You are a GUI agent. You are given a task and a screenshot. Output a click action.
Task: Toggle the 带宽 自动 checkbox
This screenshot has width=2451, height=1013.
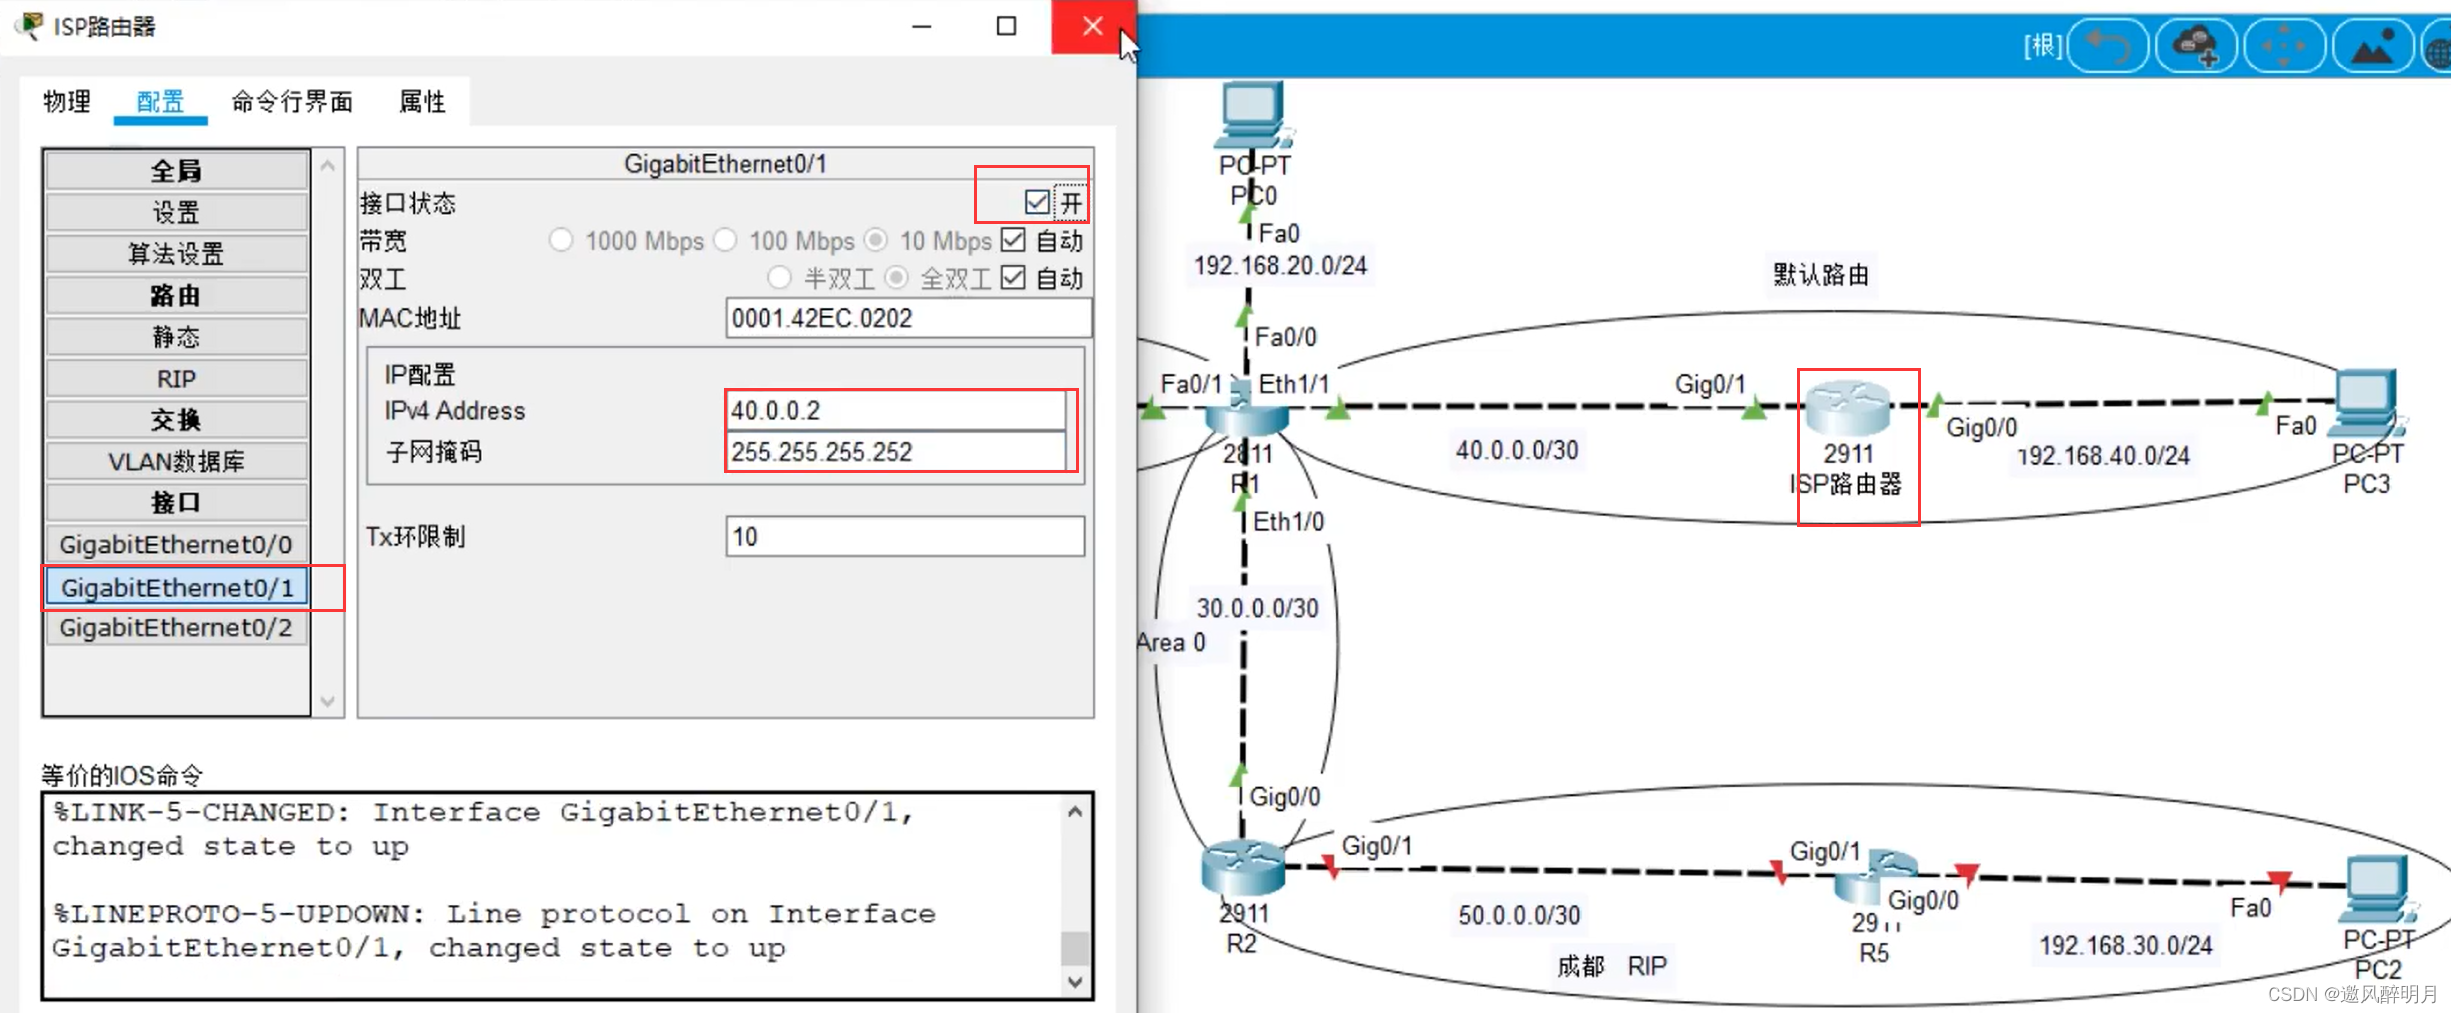point(1013,240)
